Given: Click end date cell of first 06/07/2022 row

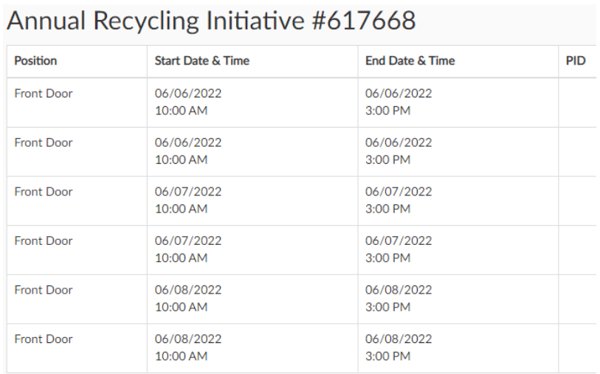Looking at the screenshot, I should coord(458,201).
